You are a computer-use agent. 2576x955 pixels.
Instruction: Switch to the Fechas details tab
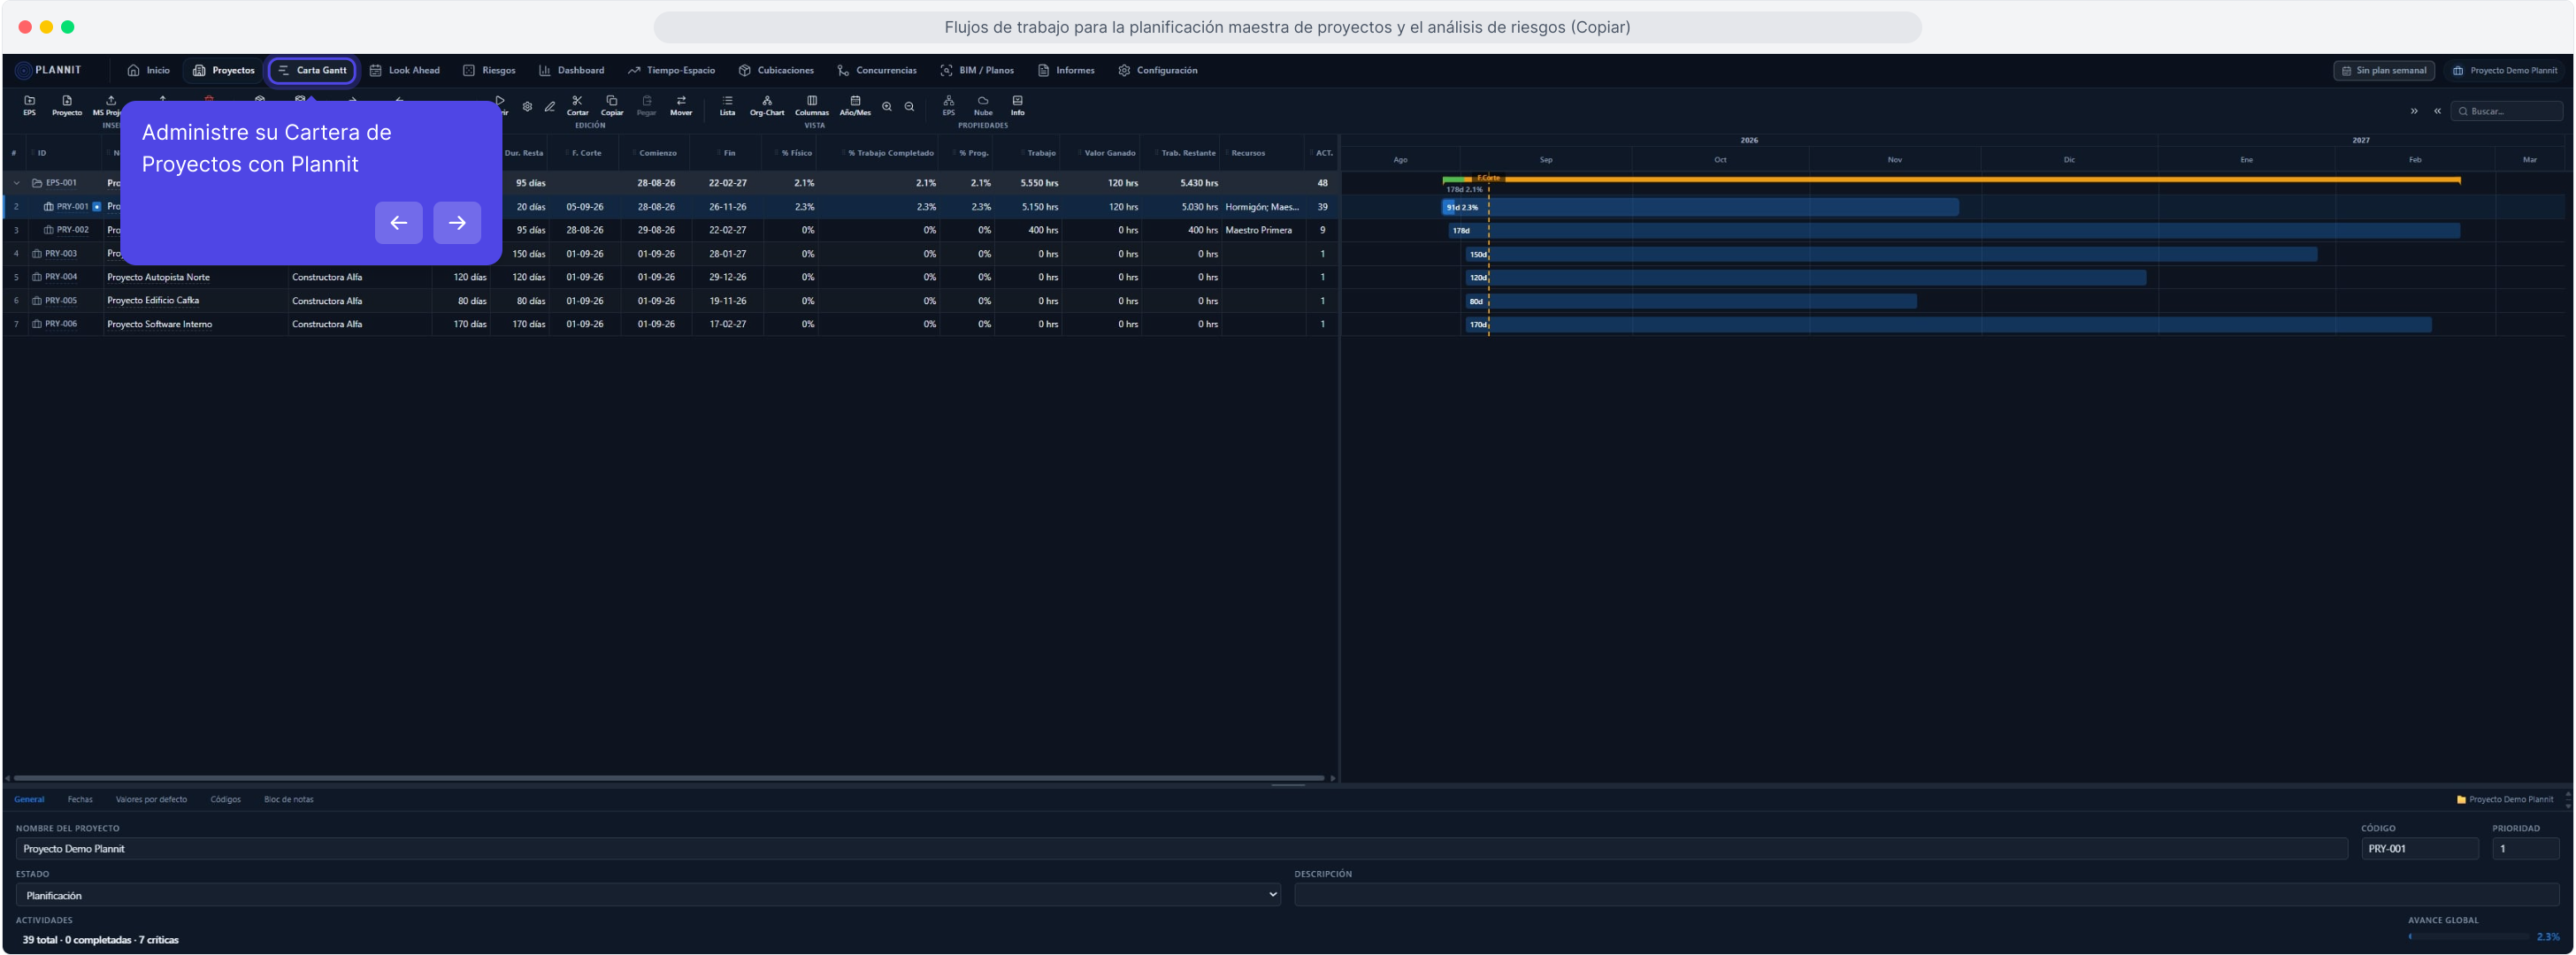pos(80,799)
